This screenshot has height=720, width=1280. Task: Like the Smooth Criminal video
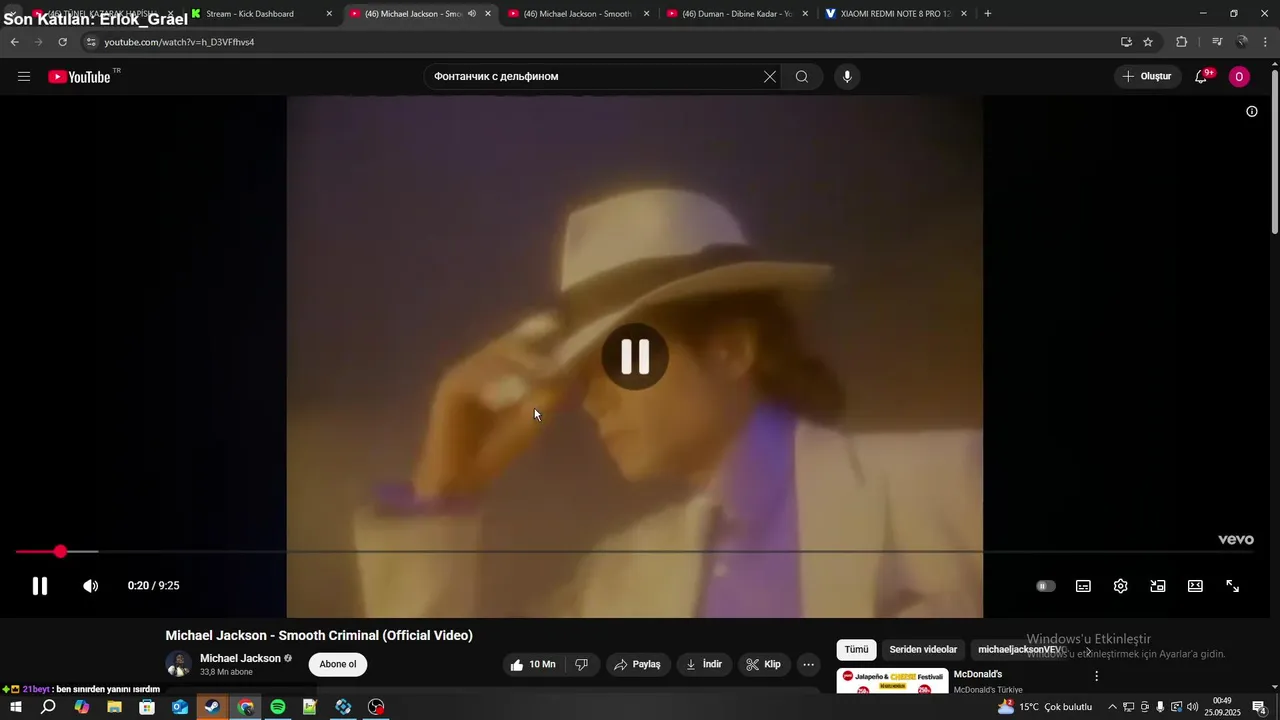533,664
